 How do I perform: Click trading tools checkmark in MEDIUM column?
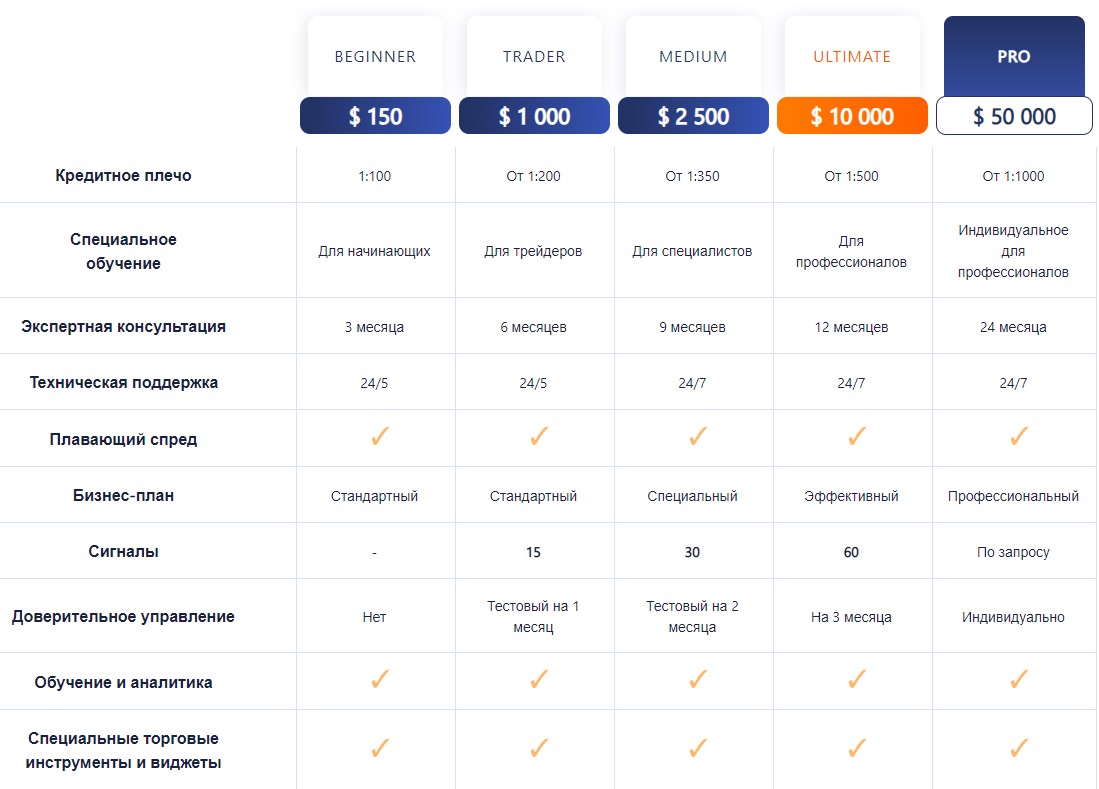tap(698, 748)
